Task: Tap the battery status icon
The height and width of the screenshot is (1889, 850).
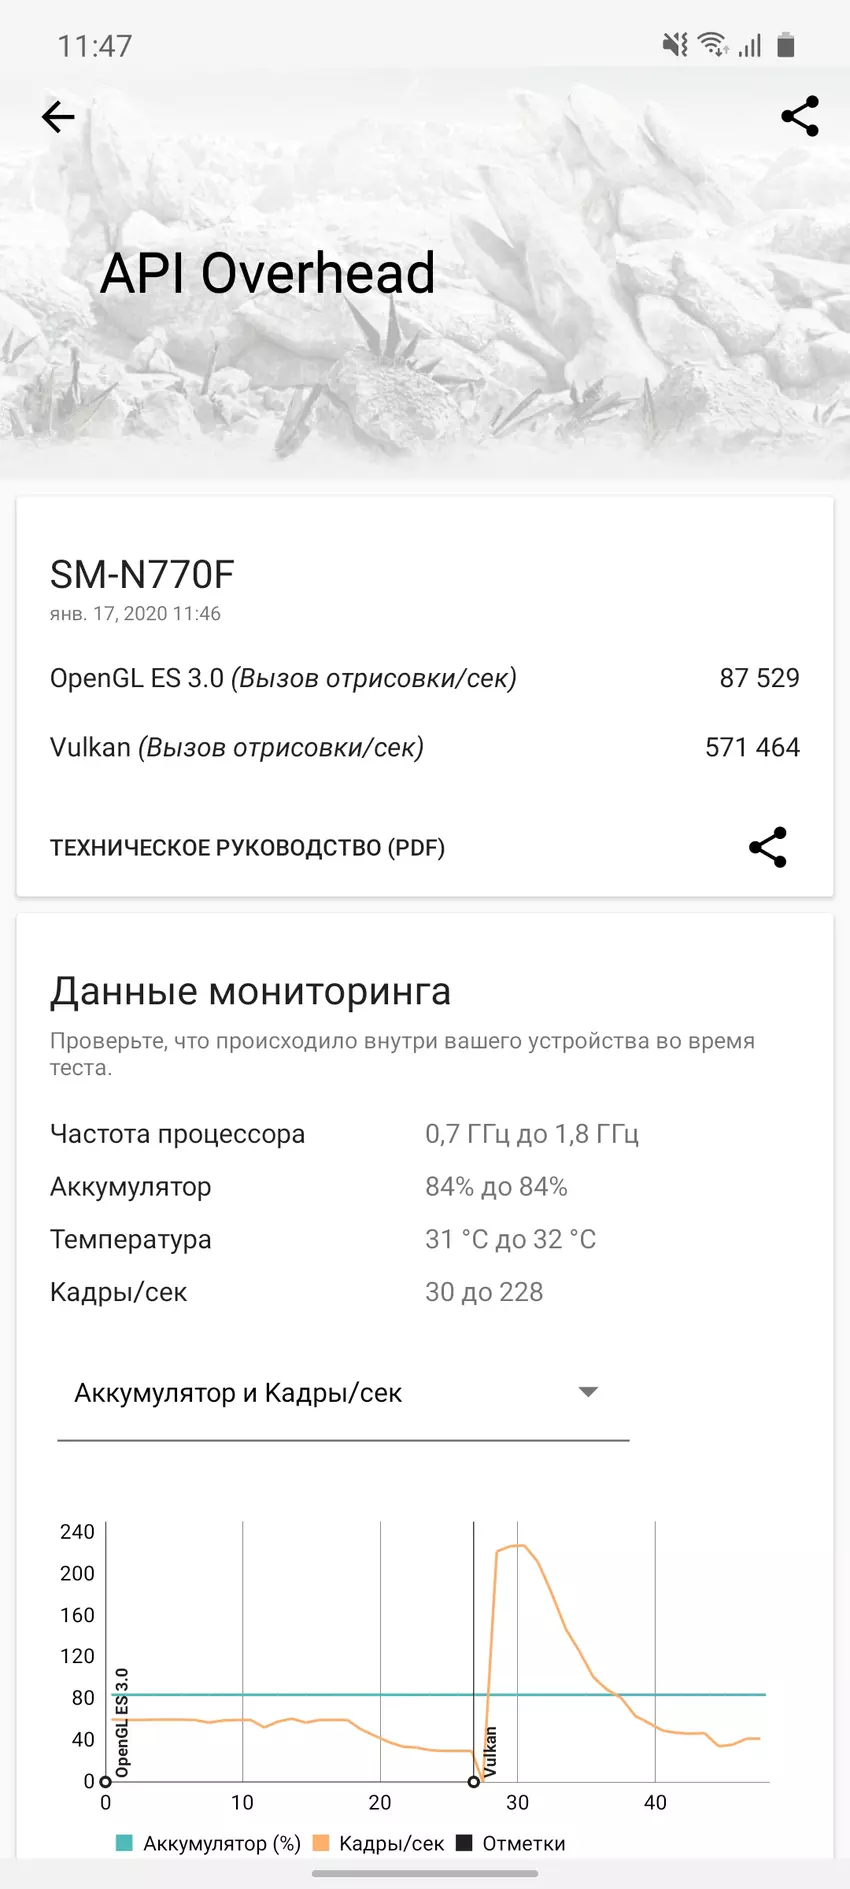Action: click(x=786, y=45)
